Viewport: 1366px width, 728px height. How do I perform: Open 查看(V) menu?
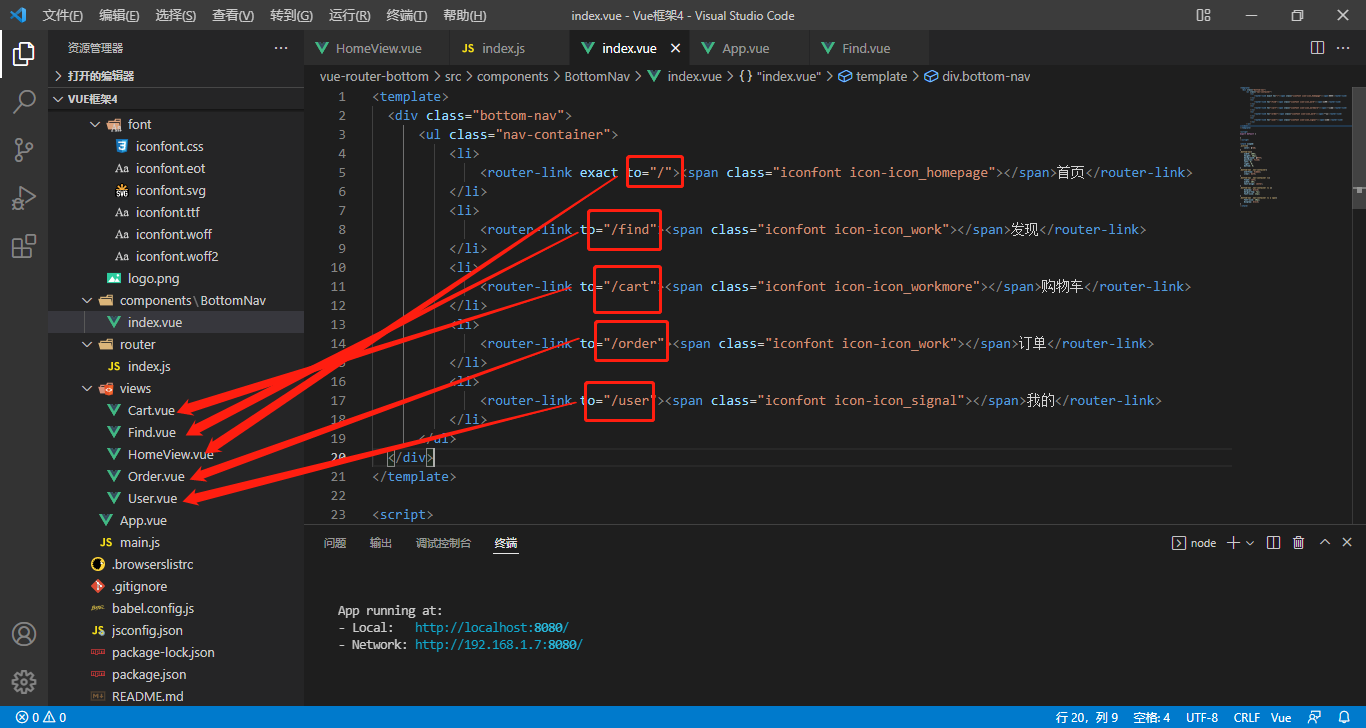tap(233, 16)
